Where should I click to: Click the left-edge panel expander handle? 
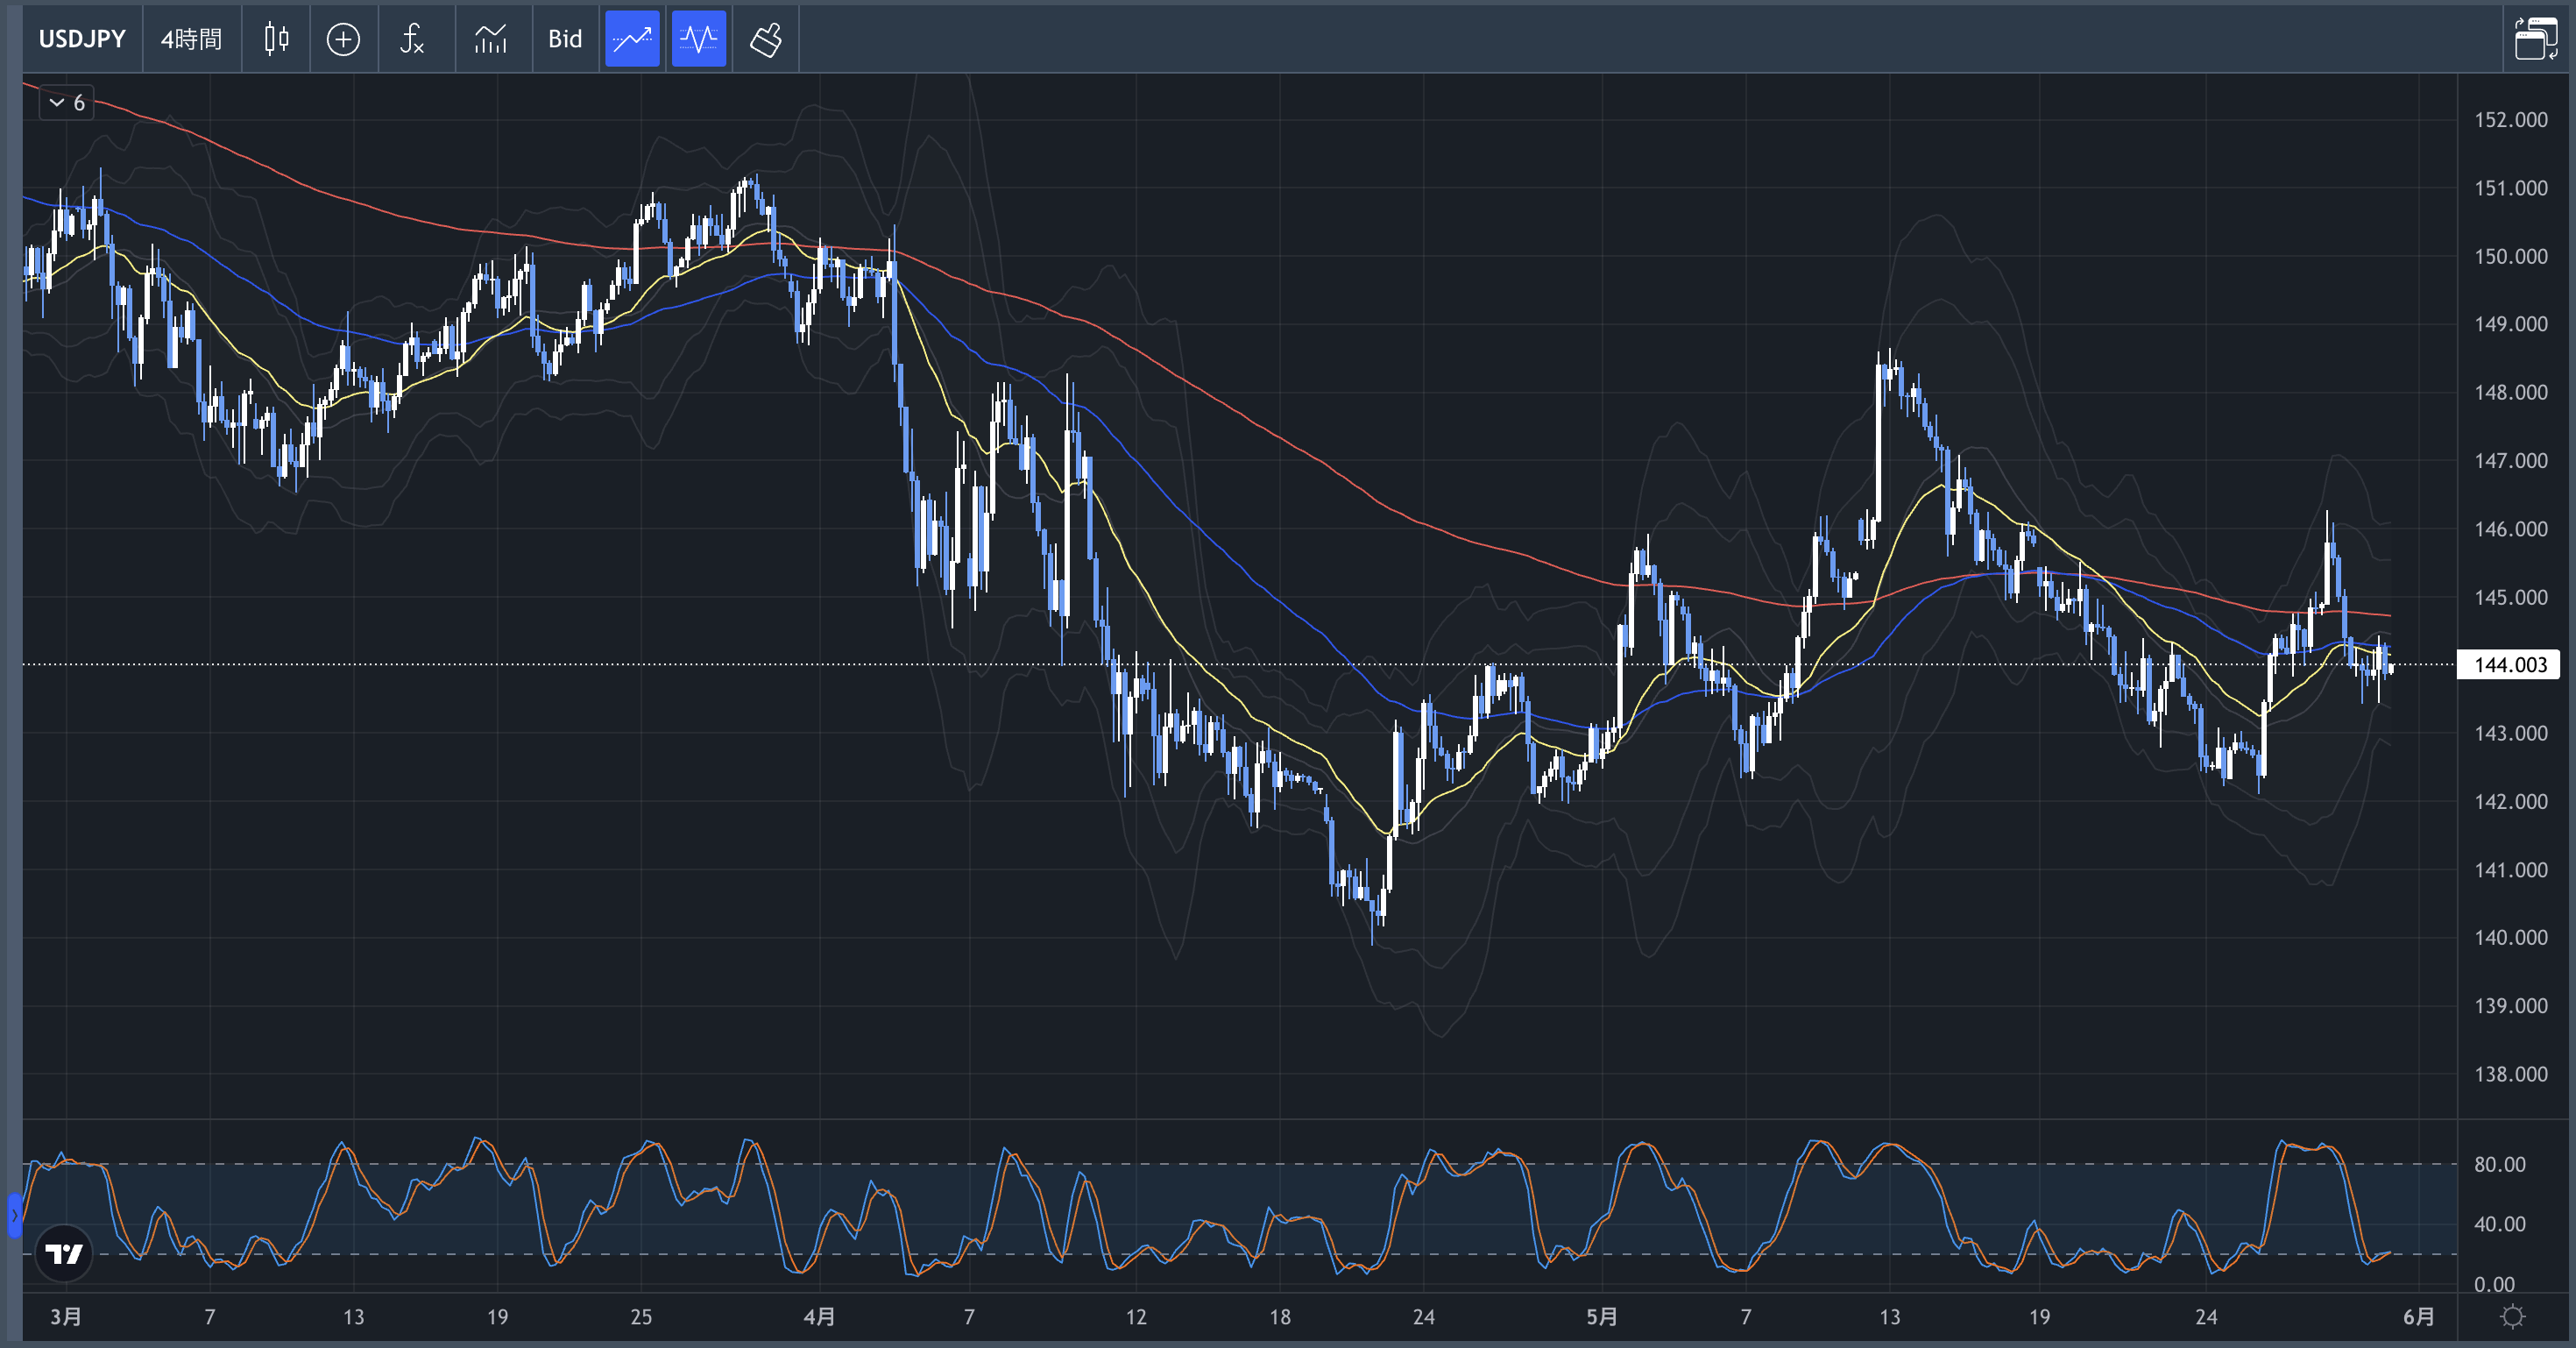14,1215
